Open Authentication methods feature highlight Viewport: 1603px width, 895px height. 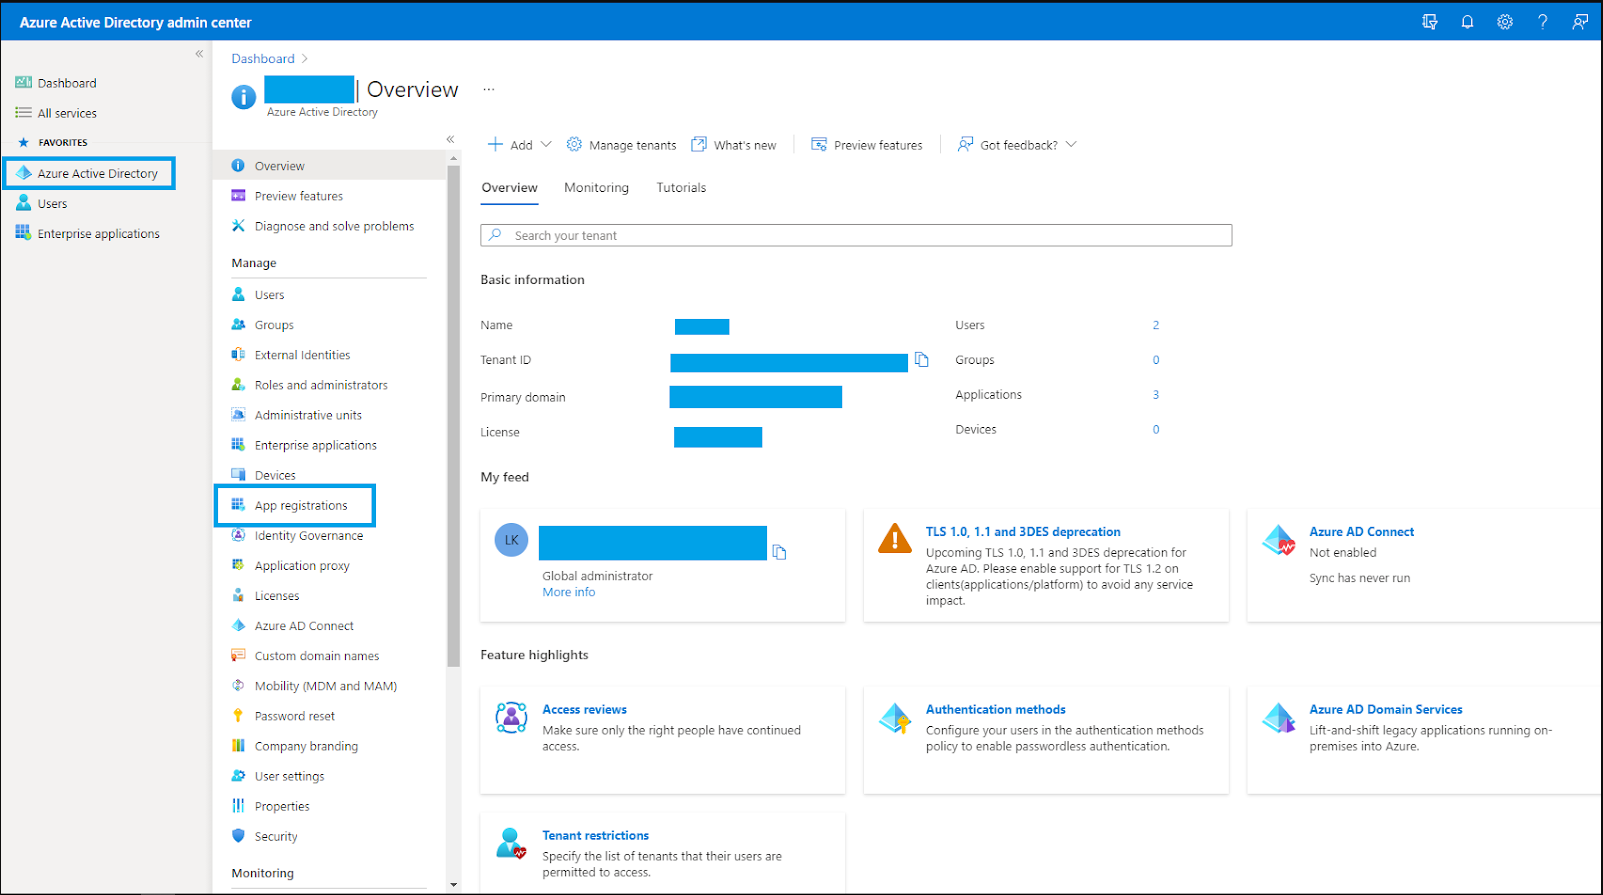point(995,709)
